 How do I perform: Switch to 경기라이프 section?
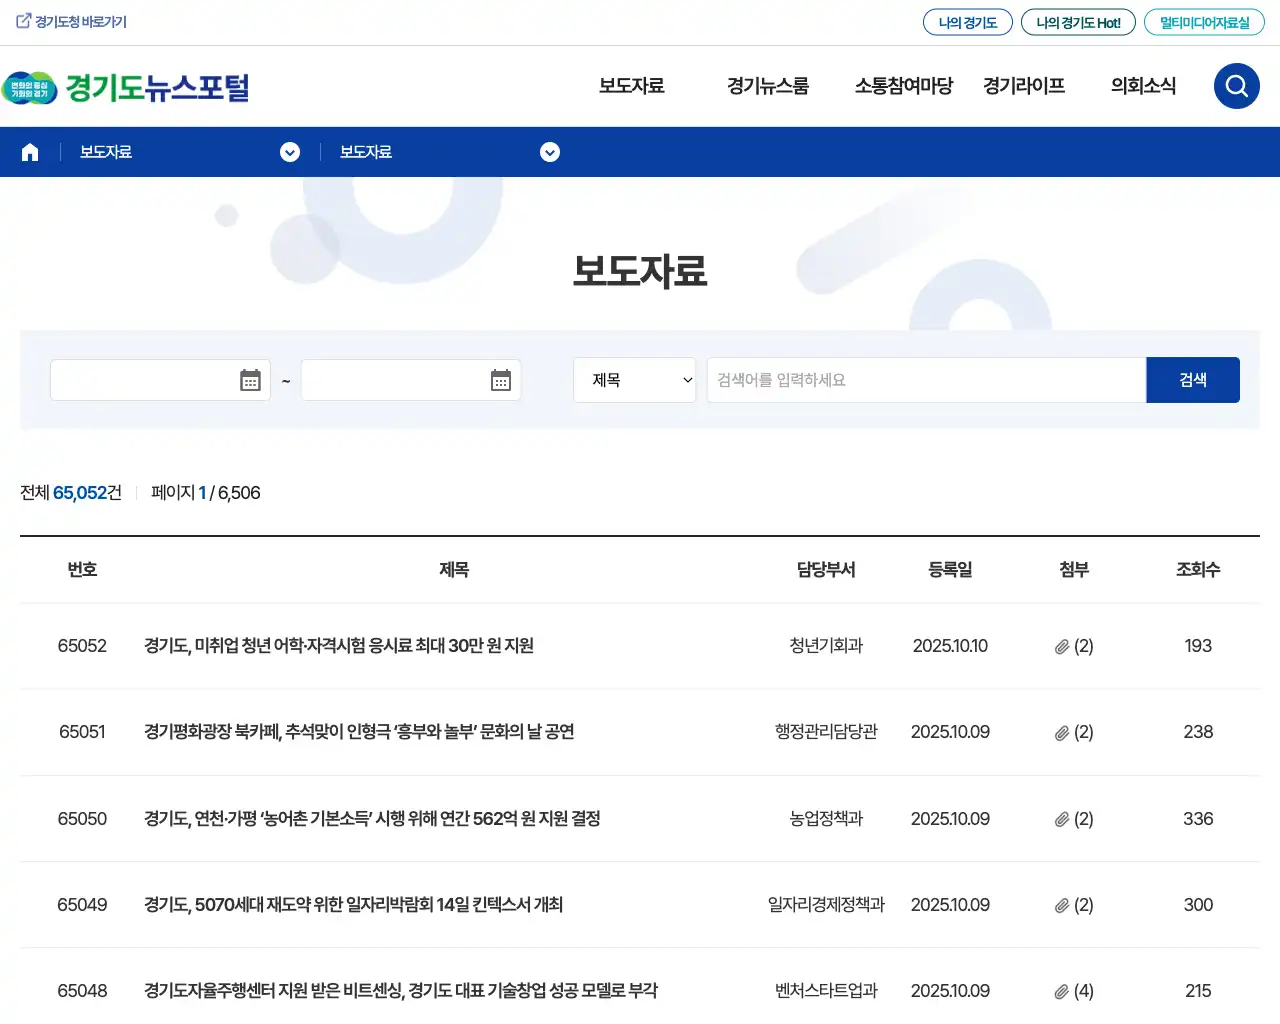click(1023, 86)
